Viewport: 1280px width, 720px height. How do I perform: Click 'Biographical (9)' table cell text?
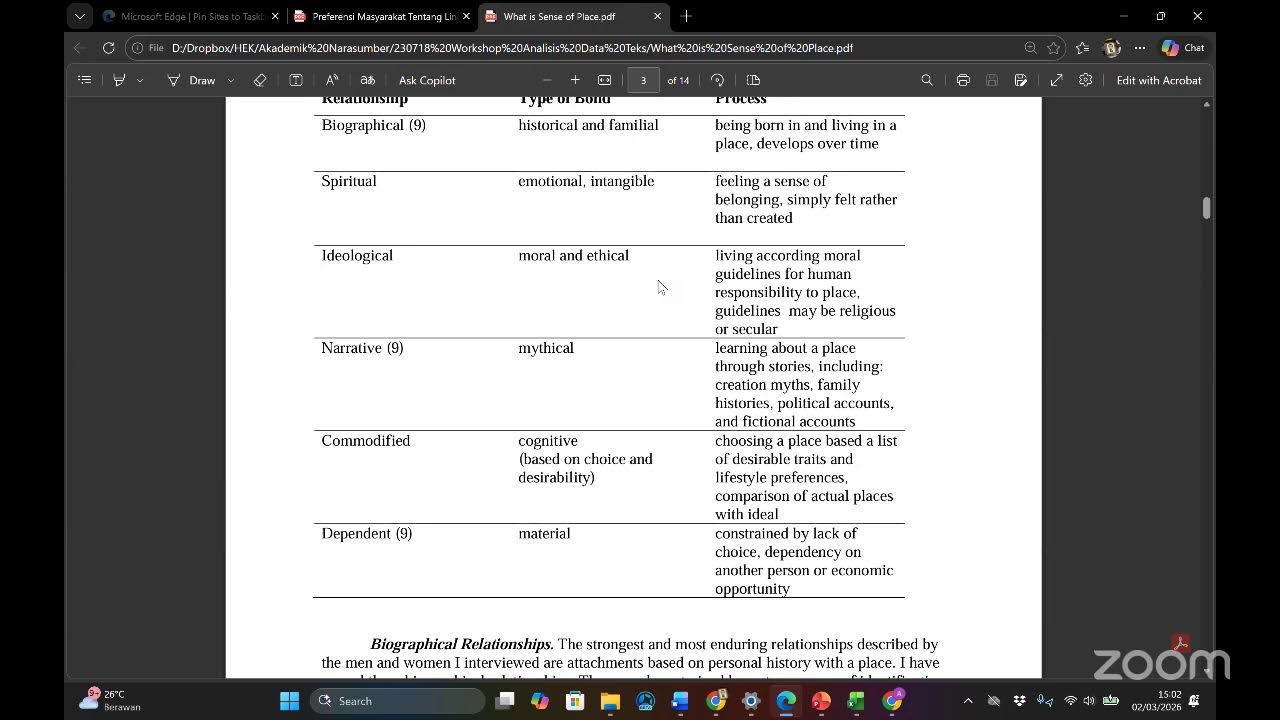click(x=373, y=125)
